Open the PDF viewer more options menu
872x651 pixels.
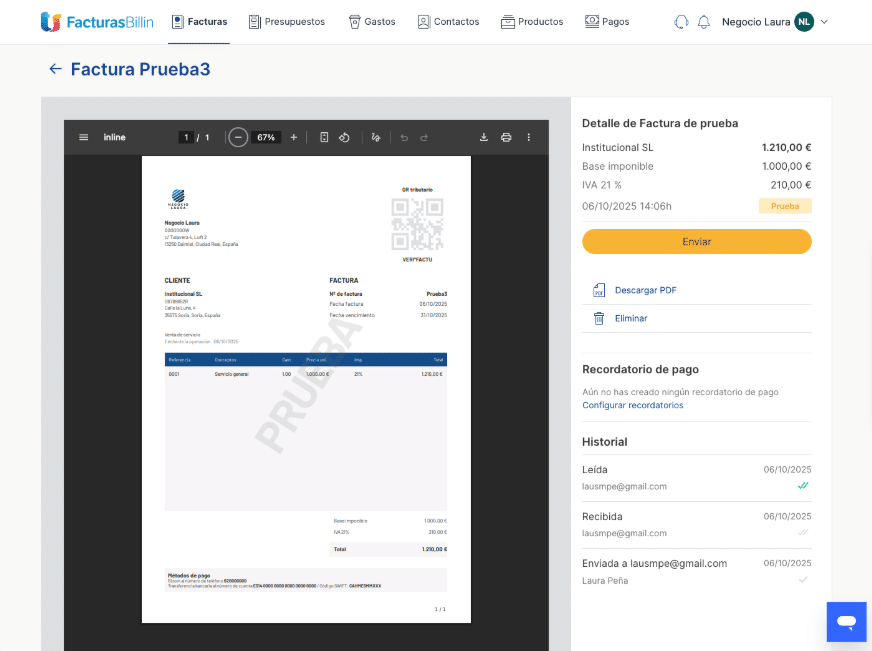click(529, 137)
